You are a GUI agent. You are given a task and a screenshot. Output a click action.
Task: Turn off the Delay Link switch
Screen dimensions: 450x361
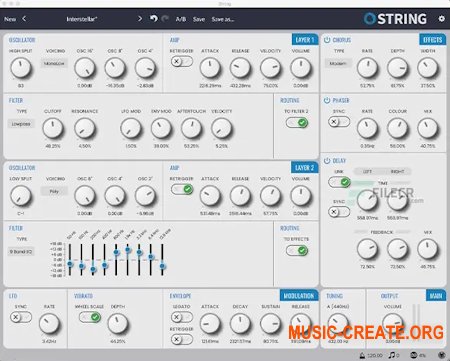339,182
